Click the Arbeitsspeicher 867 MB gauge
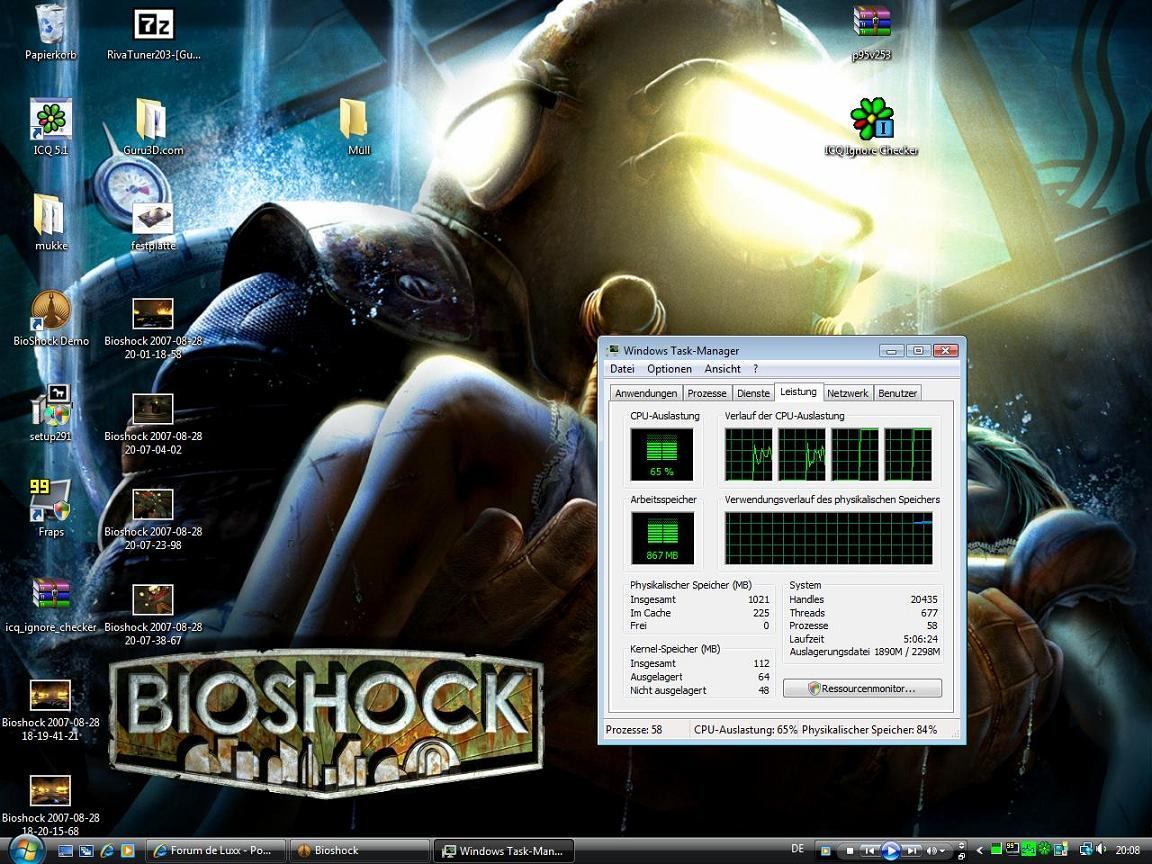Image resolution: width=1152 pixels, height=864 pixels. [x=661, y=539]
